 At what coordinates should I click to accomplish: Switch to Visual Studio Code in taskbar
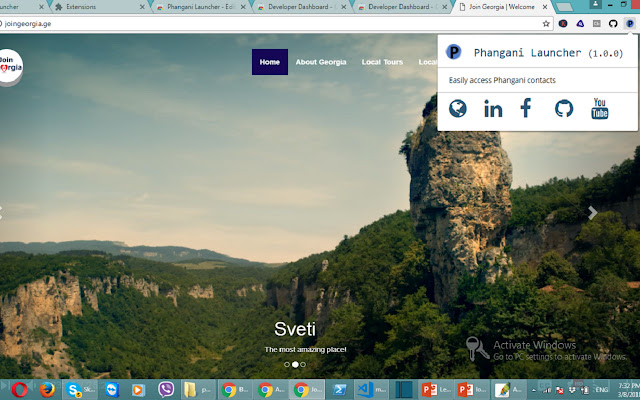[371, 390]
